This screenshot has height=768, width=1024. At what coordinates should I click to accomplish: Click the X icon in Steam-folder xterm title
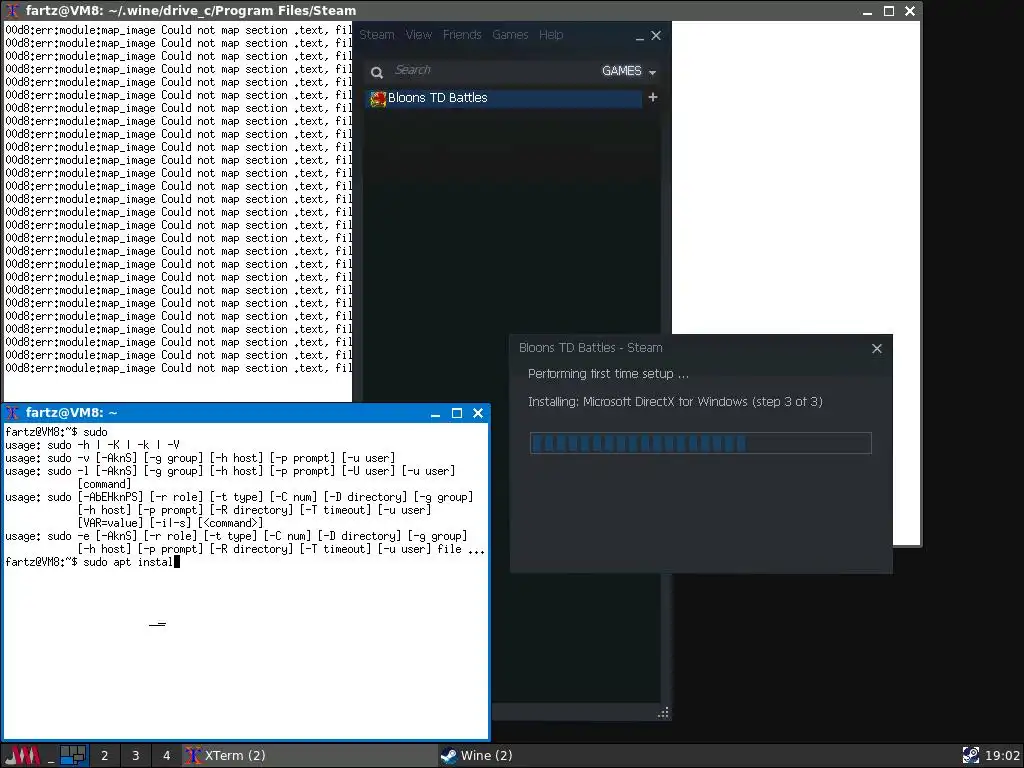12,10
